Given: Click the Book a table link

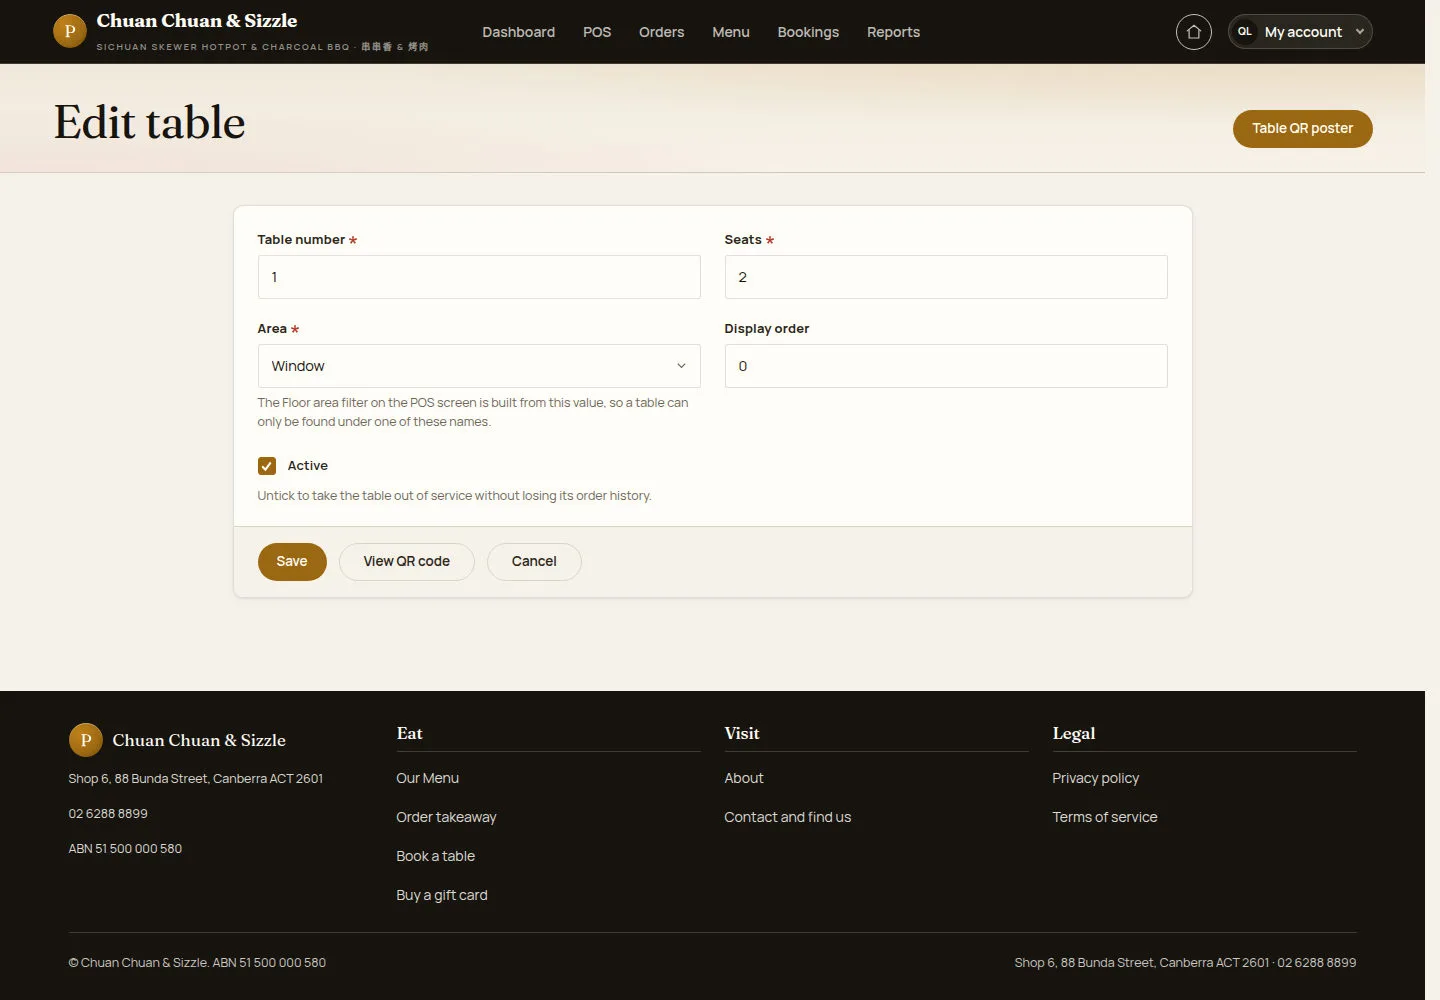Looking at the screenshot, I should tap(436, 856).
